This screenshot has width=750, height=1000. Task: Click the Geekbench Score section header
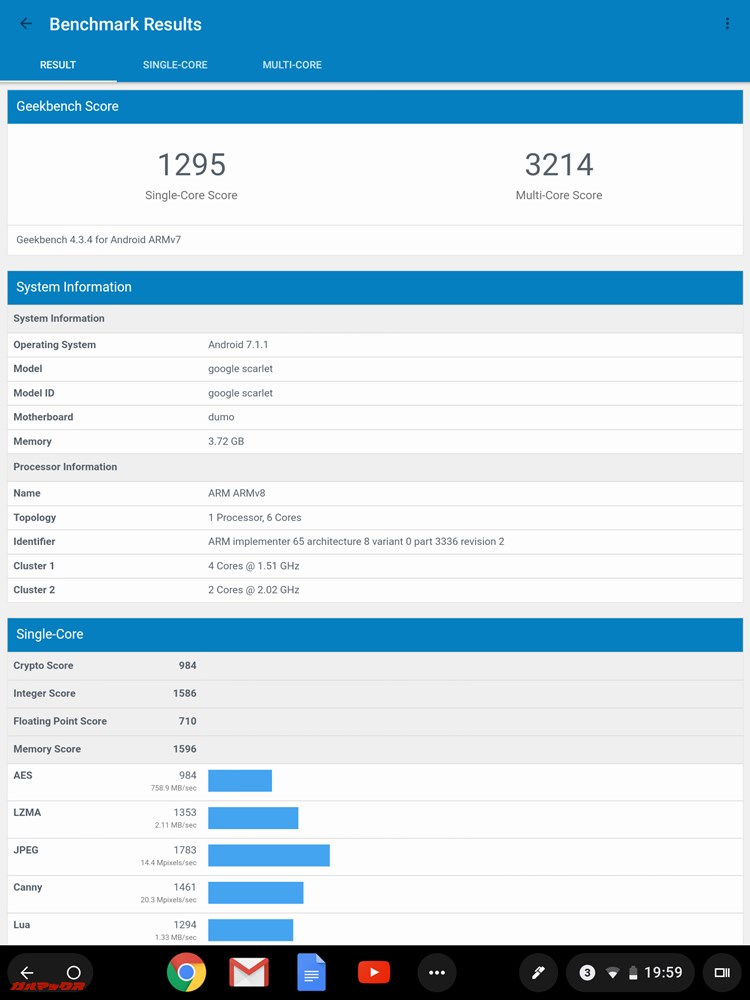point(375,107)
